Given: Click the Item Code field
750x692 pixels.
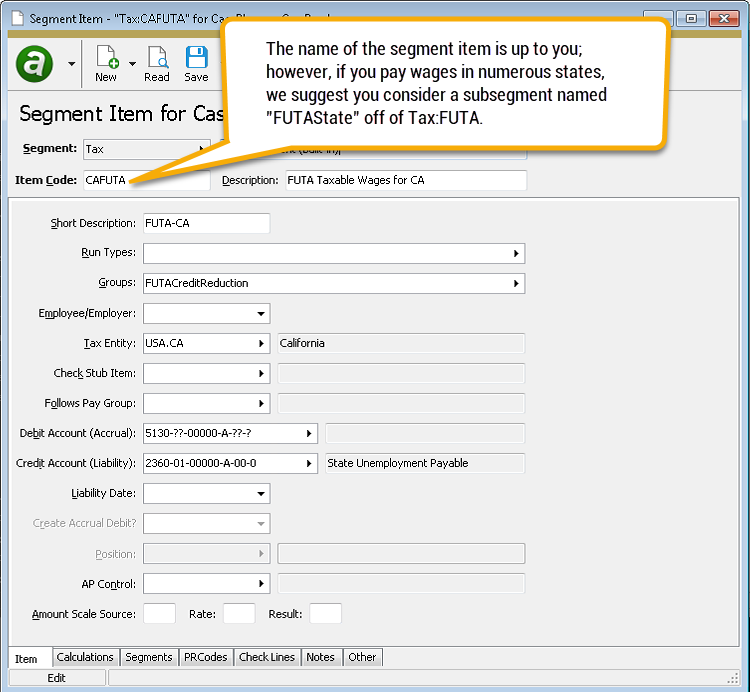Looking at the screenshot, I should click(146, 181).
